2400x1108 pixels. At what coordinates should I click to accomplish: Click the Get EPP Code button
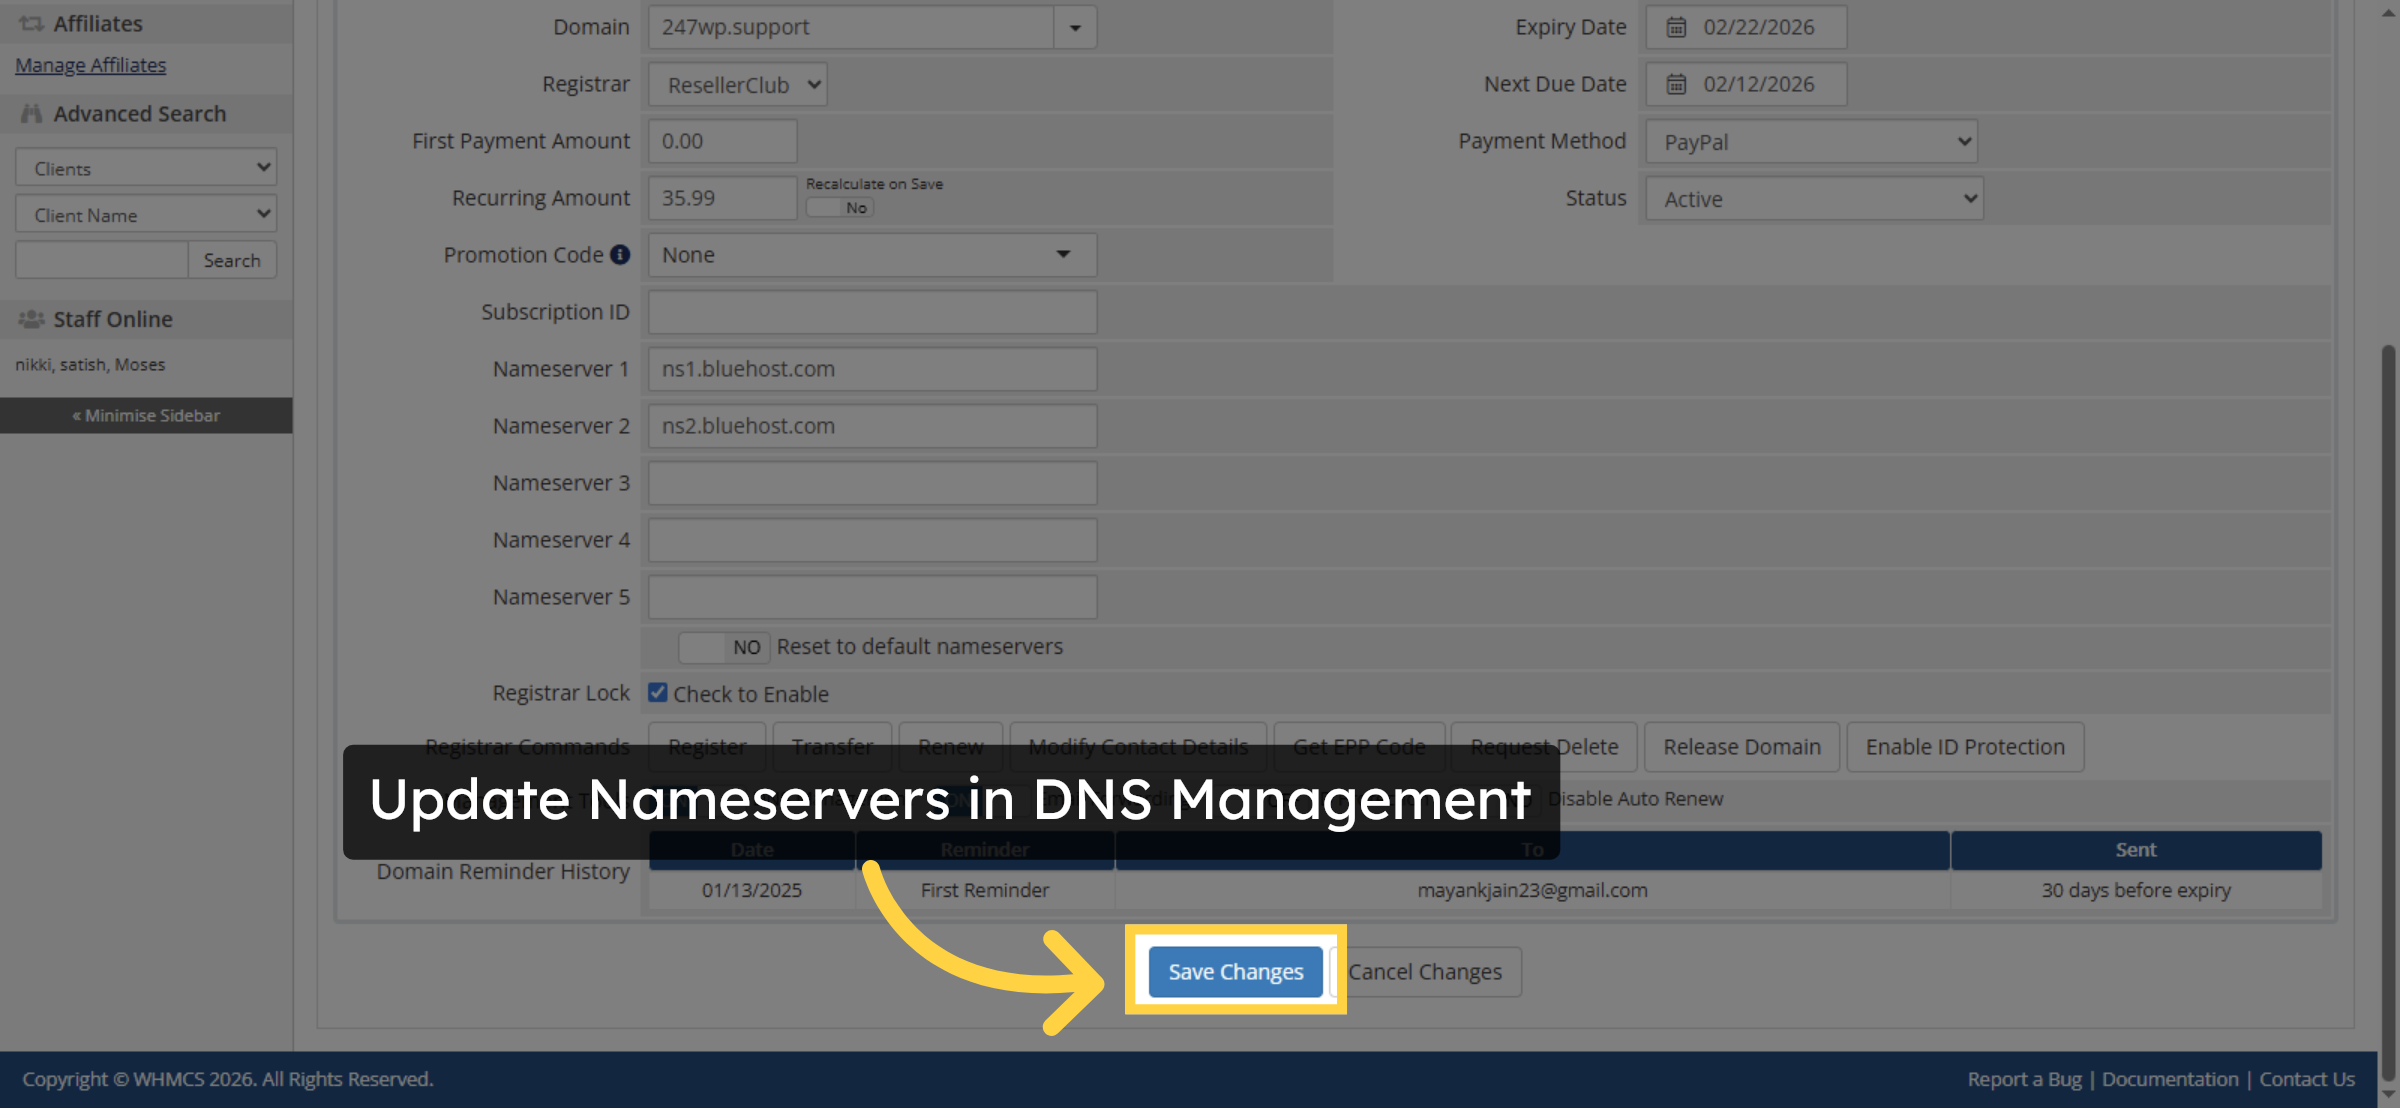(x=1359, y=746)
